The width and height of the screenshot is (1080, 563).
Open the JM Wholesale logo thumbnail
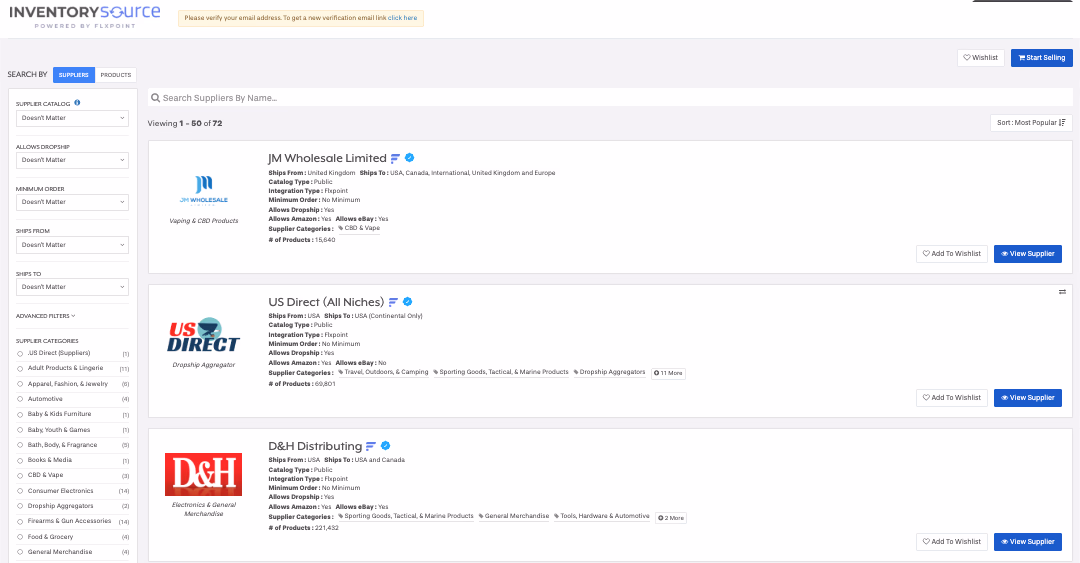tap(204, 190)
